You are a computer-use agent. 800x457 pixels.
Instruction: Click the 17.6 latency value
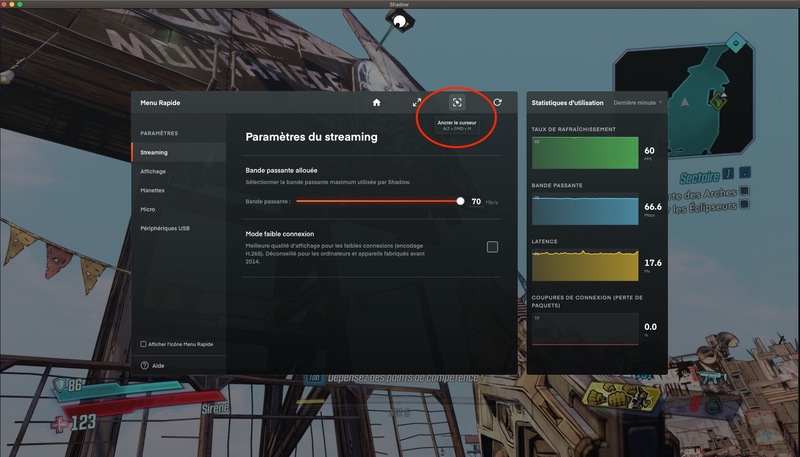653,263
